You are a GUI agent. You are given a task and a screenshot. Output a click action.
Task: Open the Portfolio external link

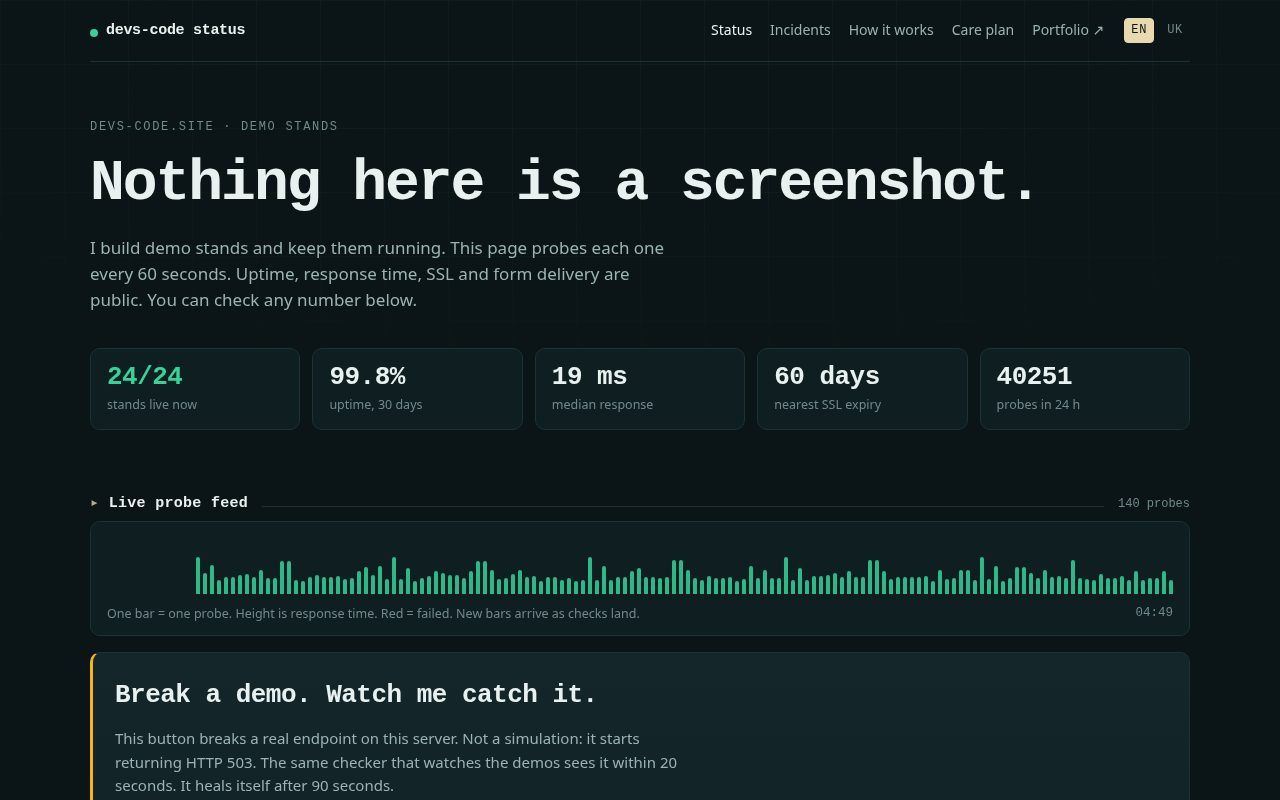(1068, 30)
